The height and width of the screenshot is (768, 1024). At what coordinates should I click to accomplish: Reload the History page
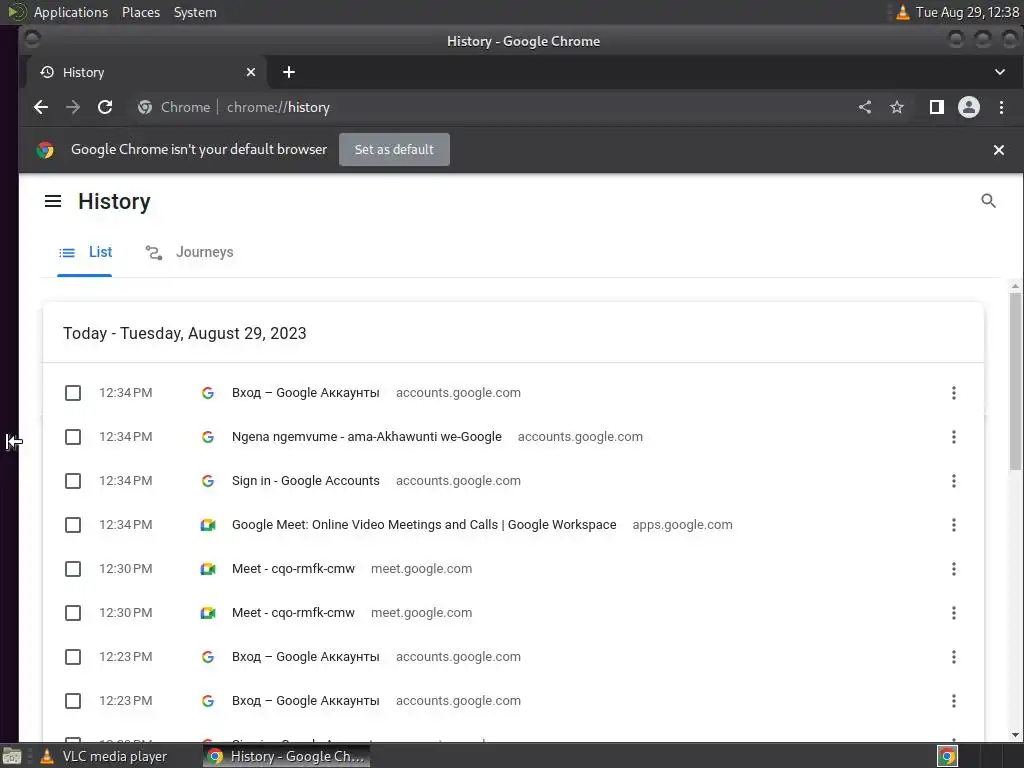tap(104, 107)
